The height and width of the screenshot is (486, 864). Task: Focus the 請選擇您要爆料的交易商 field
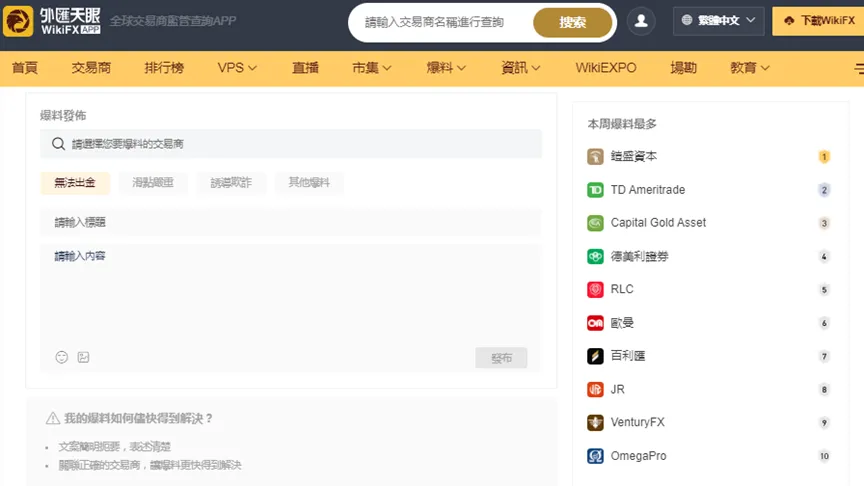(x=291, y=144)
